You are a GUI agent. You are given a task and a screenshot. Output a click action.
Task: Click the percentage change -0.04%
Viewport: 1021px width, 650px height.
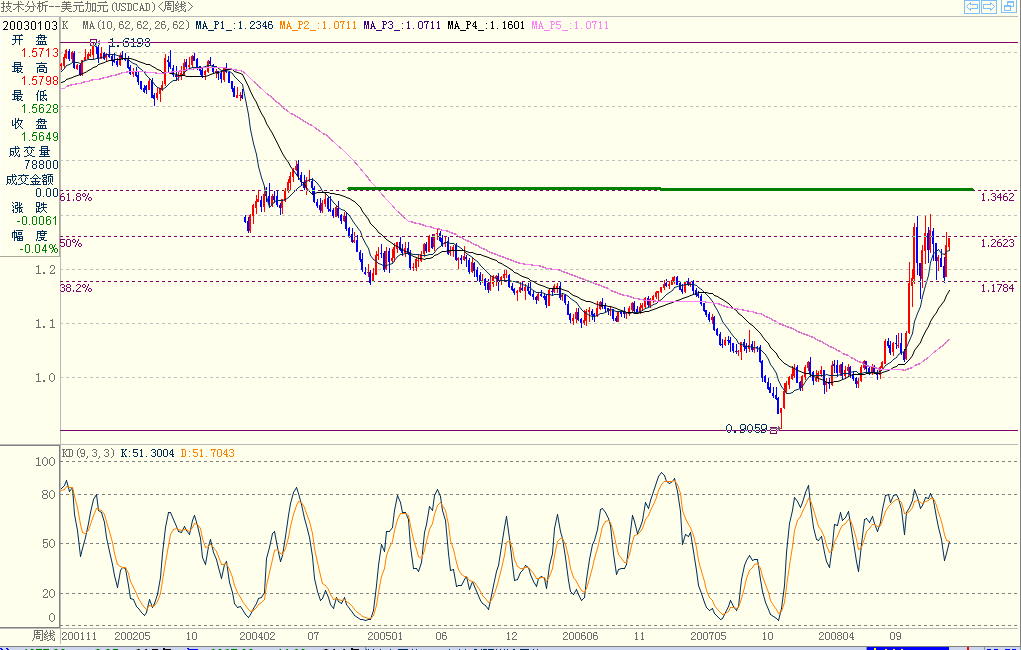pos(39,249)
